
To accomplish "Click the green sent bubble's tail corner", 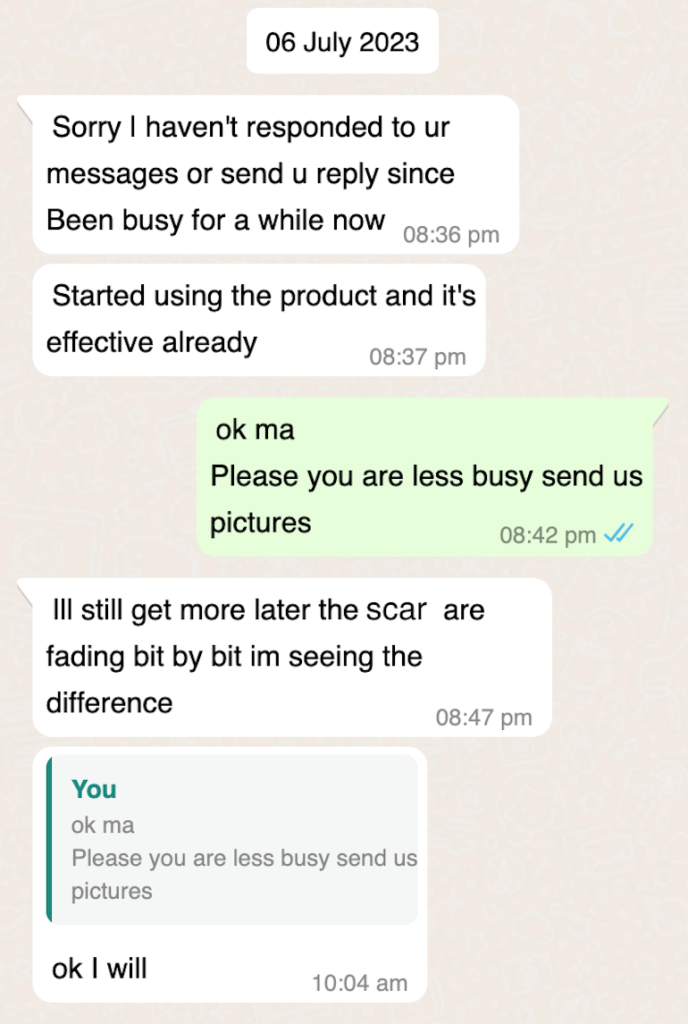I will pos(661,408).
